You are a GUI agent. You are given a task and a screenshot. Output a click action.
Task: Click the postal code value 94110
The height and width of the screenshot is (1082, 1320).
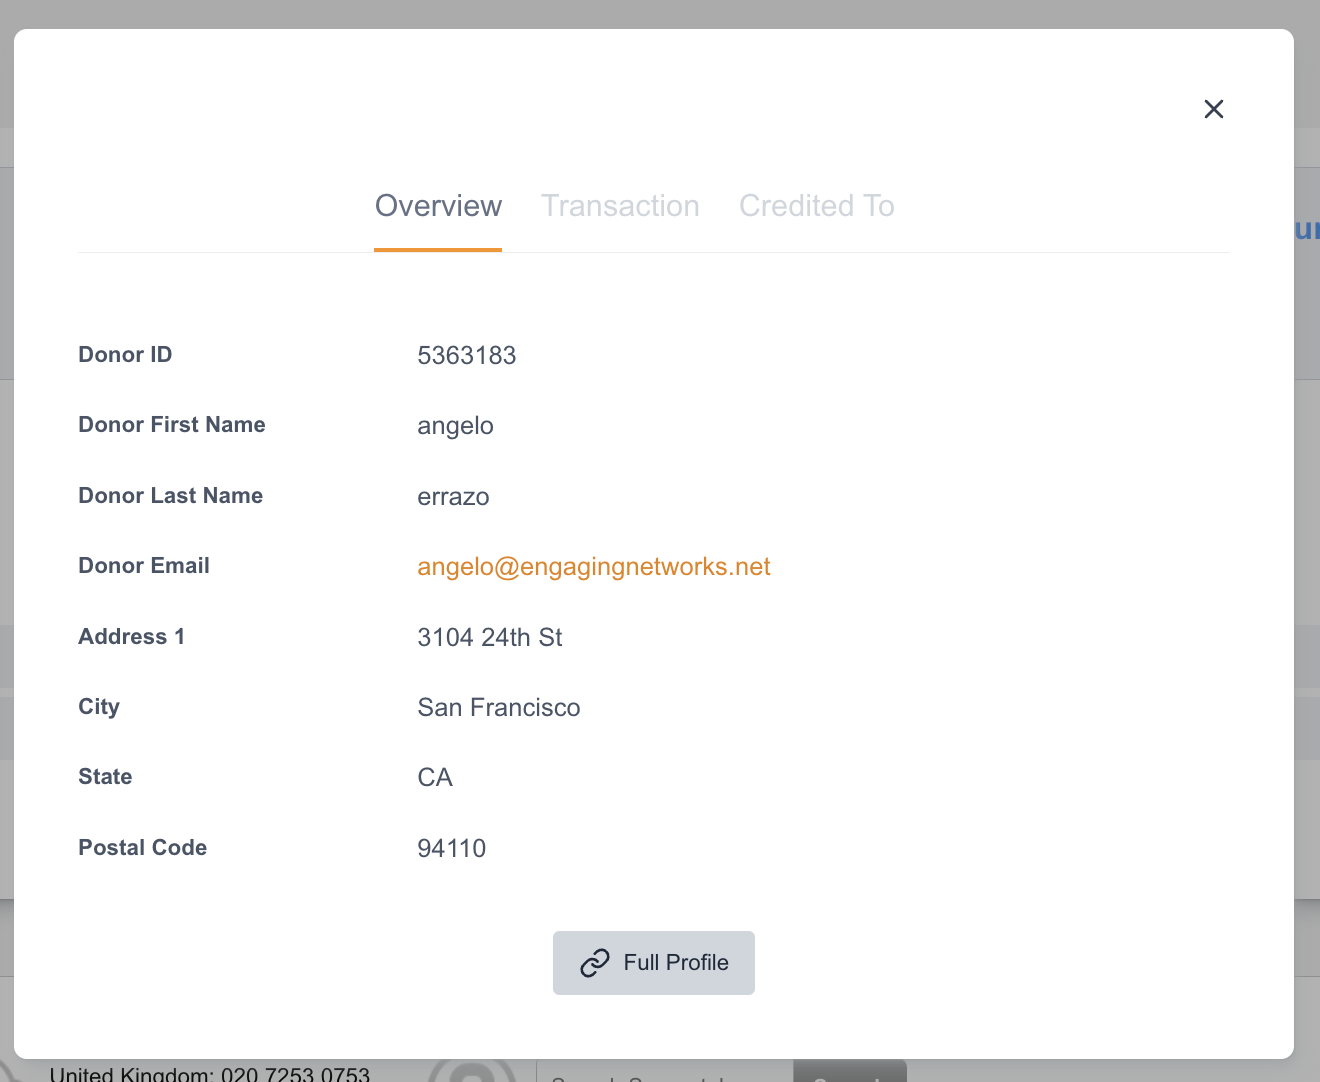[x=451, y=849]
